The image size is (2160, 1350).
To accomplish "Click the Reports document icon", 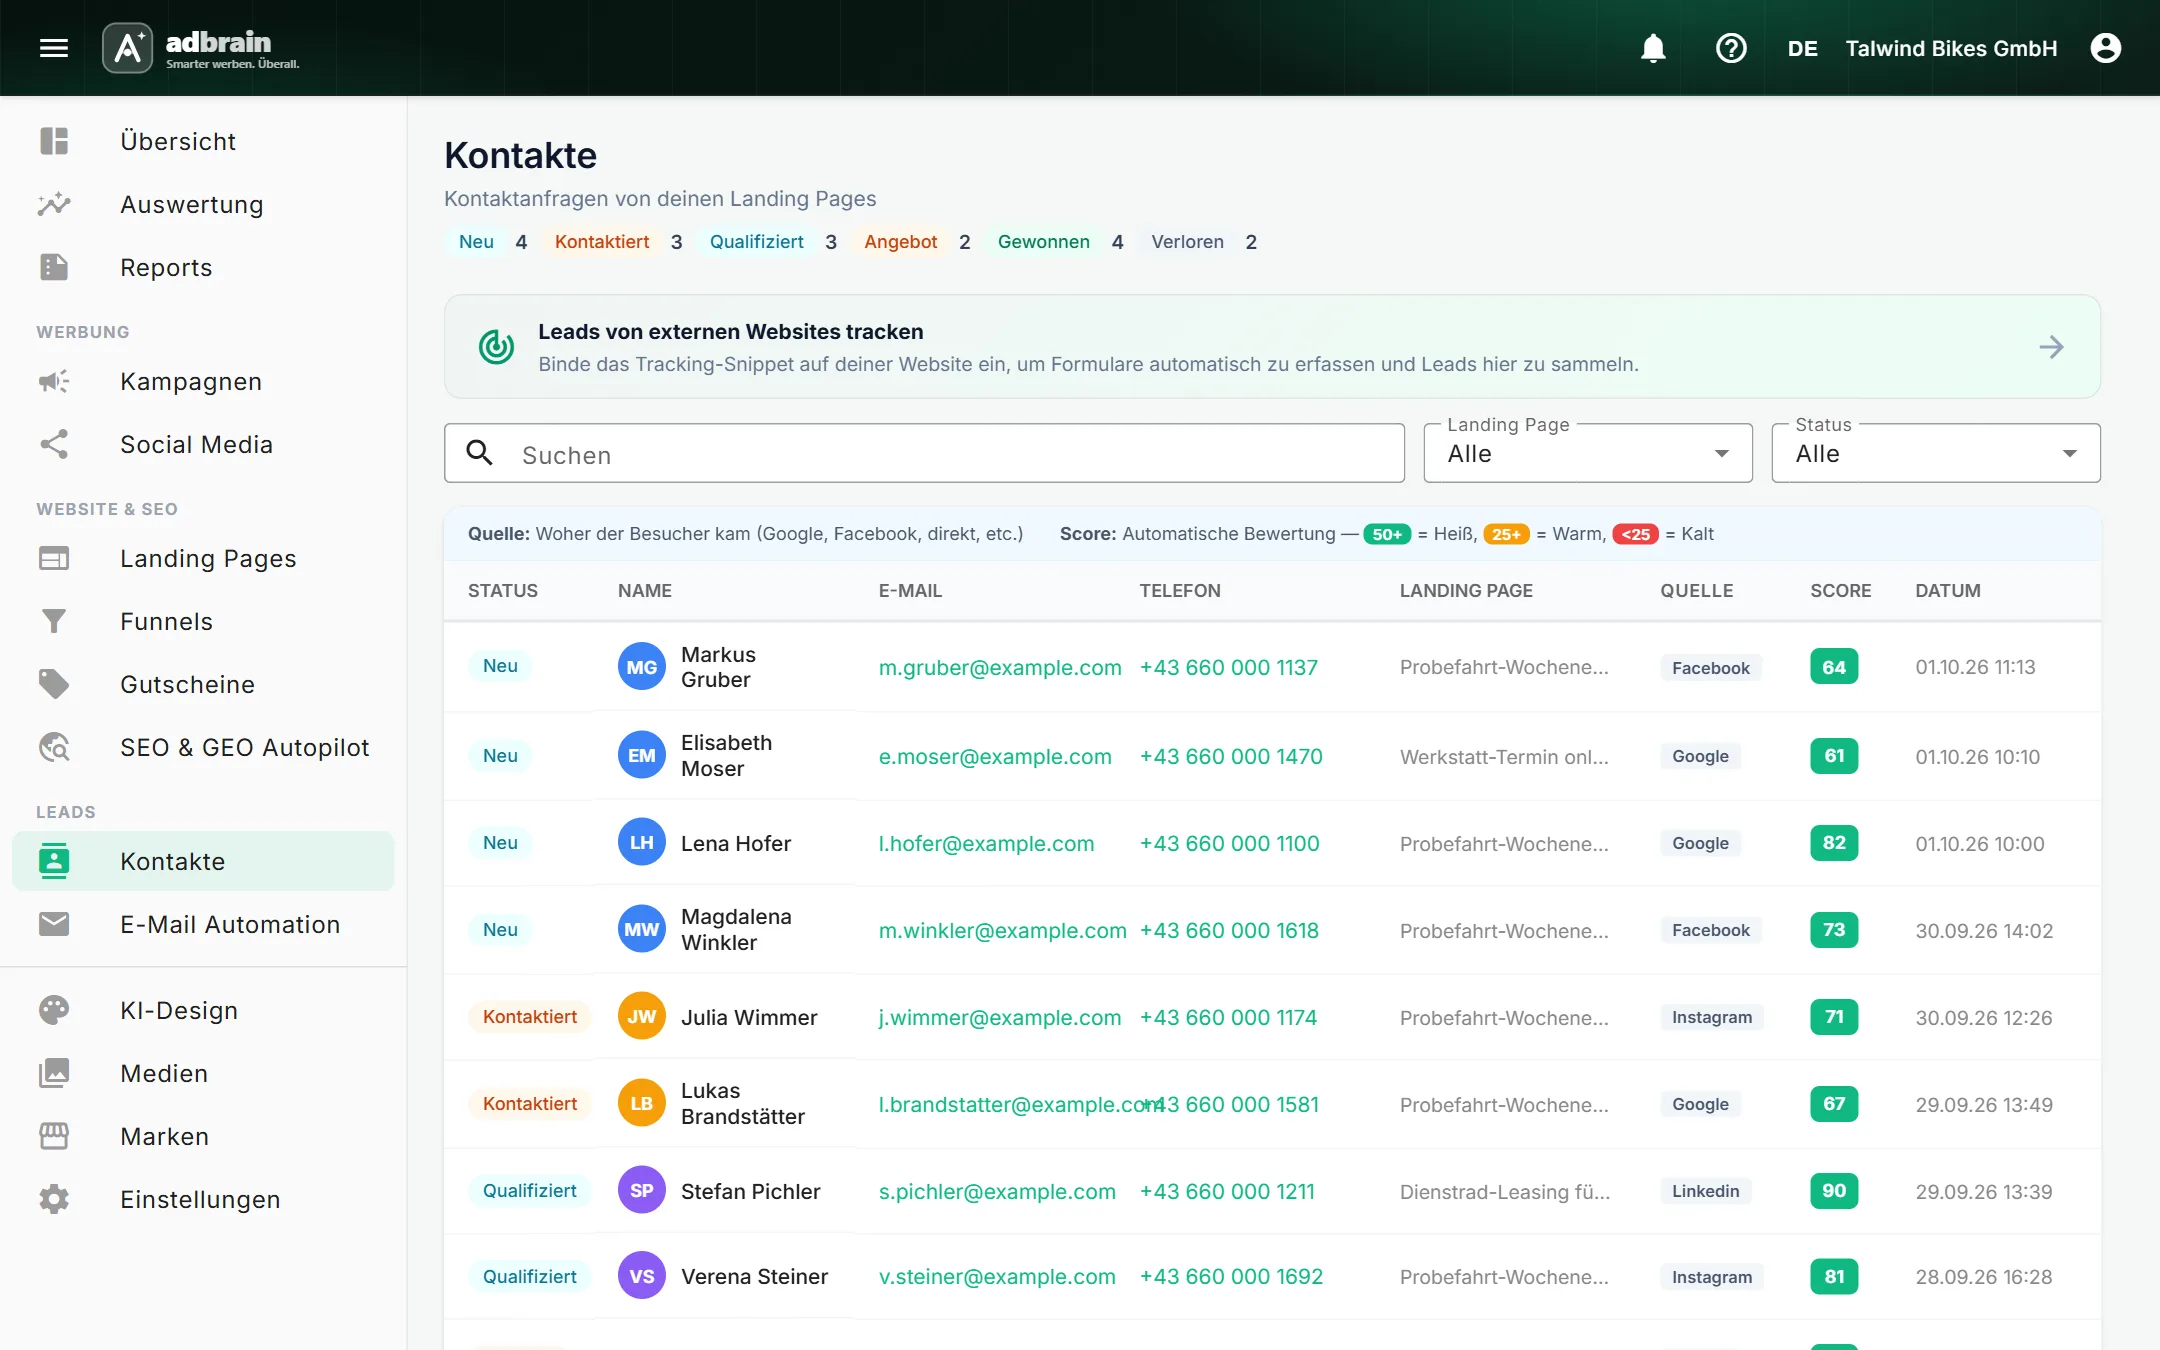I will pos(54,267).
